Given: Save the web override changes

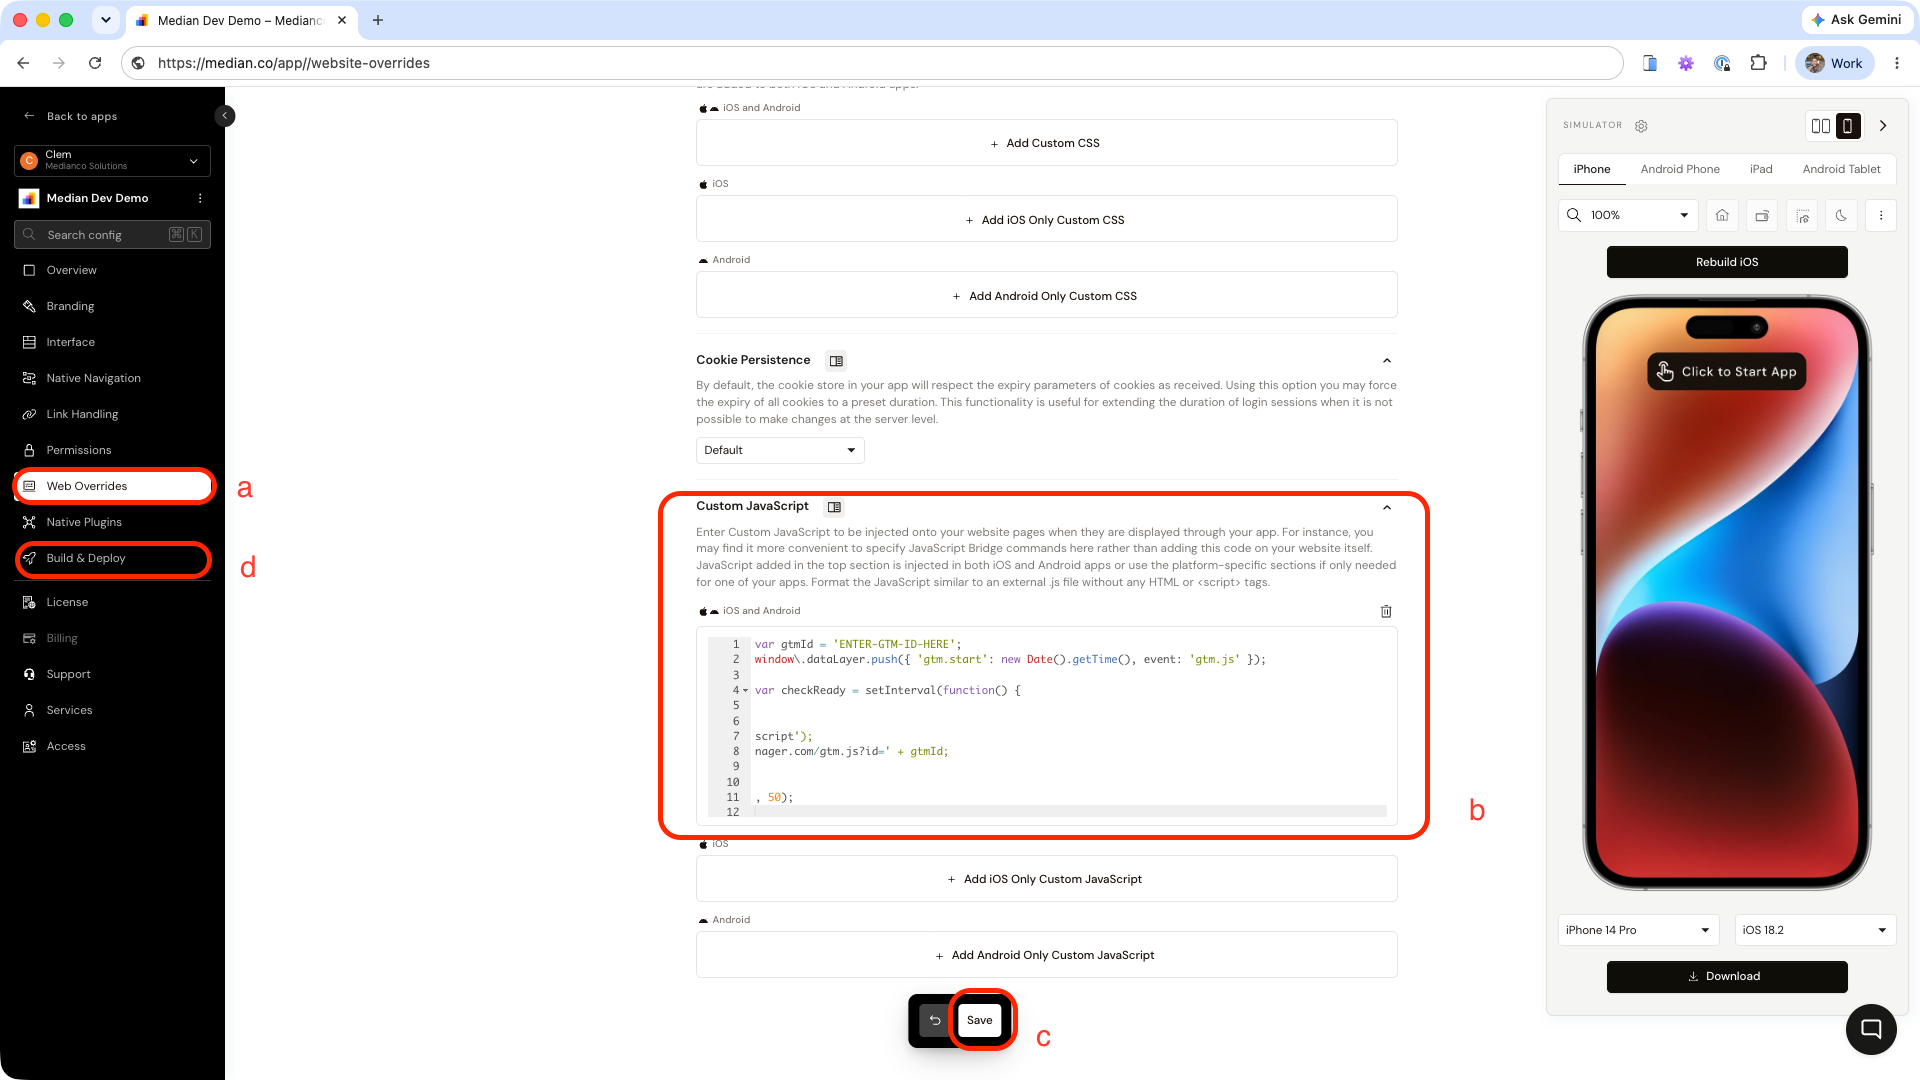Looking at the screenshot, I should coord(980,1020).
